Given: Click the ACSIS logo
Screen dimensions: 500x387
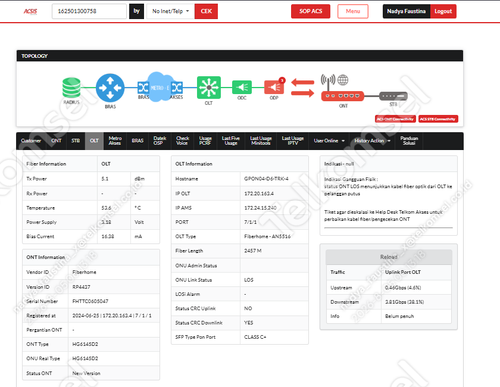Looking at the screenshot, I should coord(30,11).
